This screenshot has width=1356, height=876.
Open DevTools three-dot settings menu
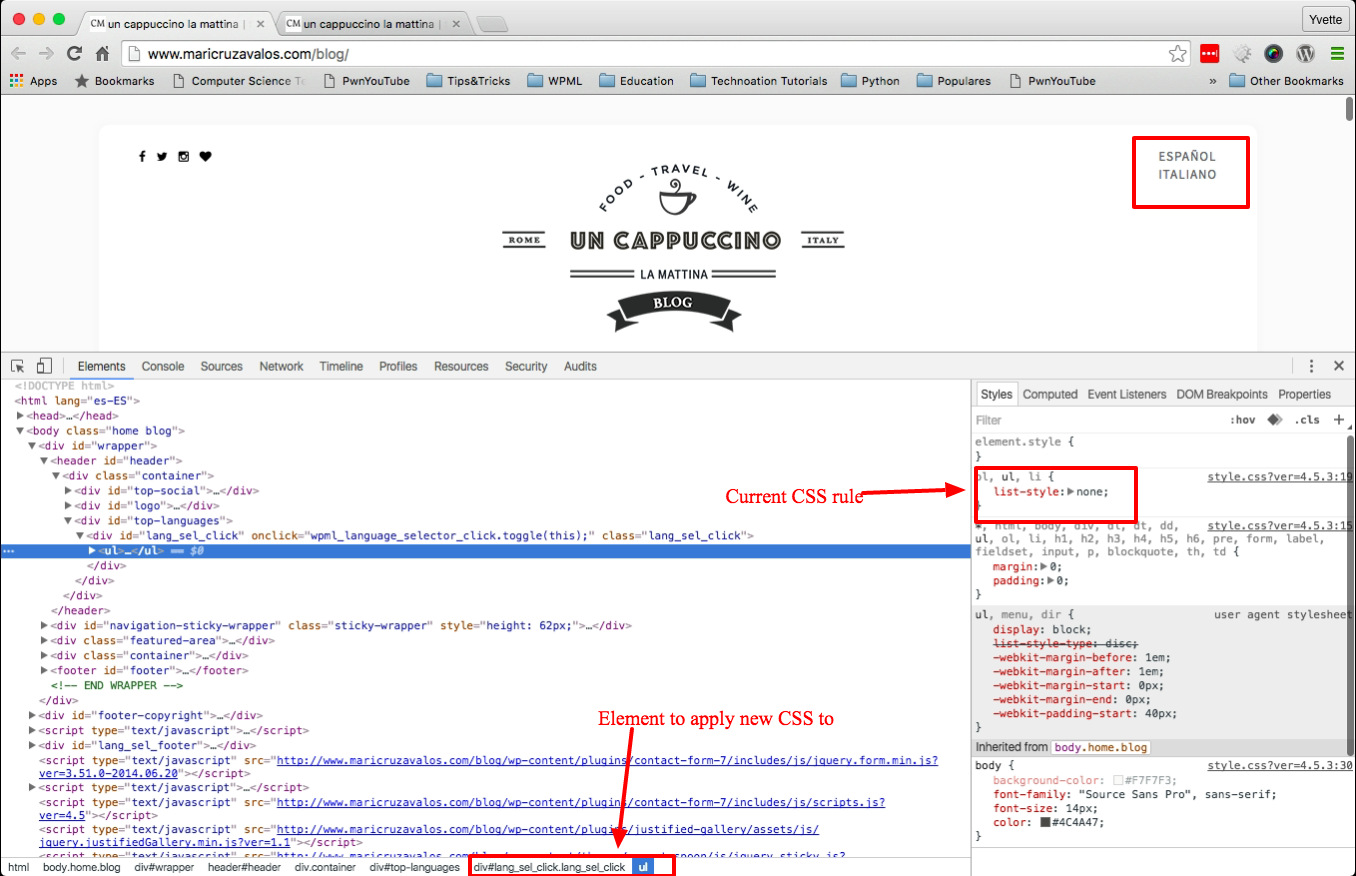tap(1311, 366)
